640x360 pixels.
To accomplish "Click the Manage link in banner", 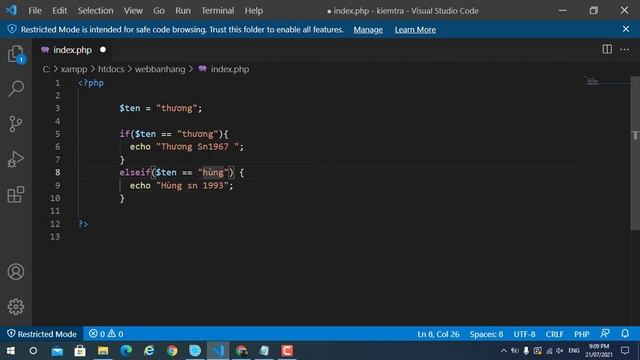I will pos(368,30).
